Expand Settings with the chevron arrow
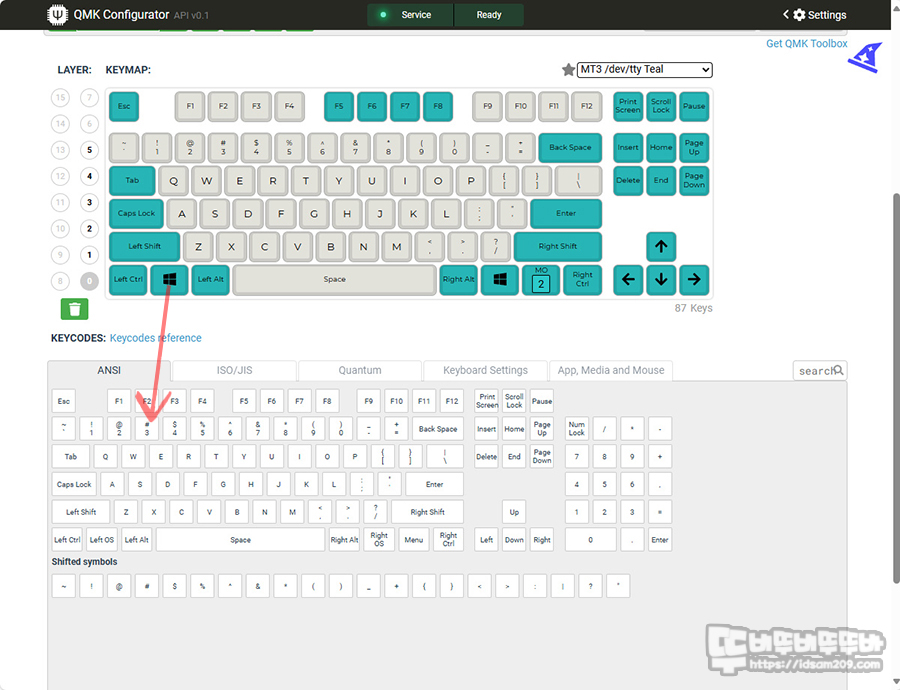 pyautogui.click(x=786, y=14)
